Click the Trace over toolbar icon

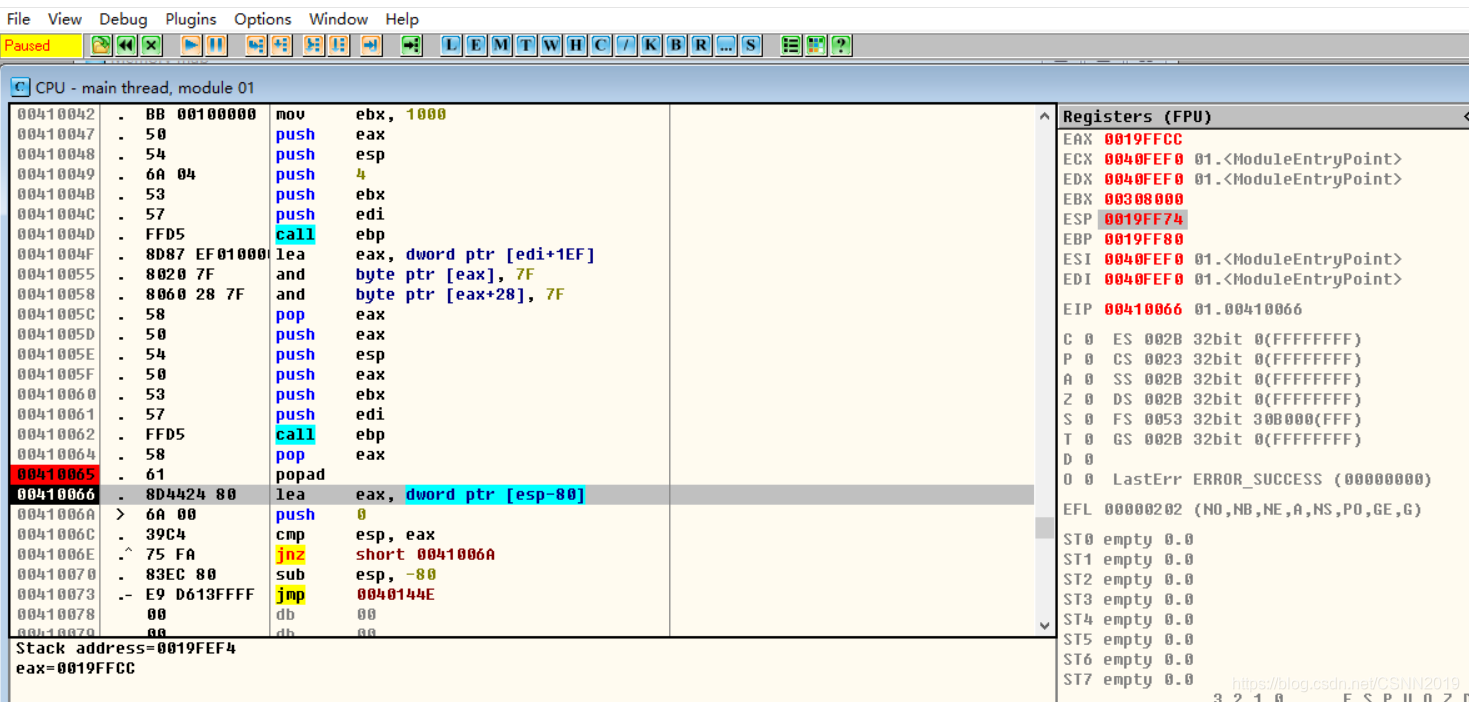339,45
